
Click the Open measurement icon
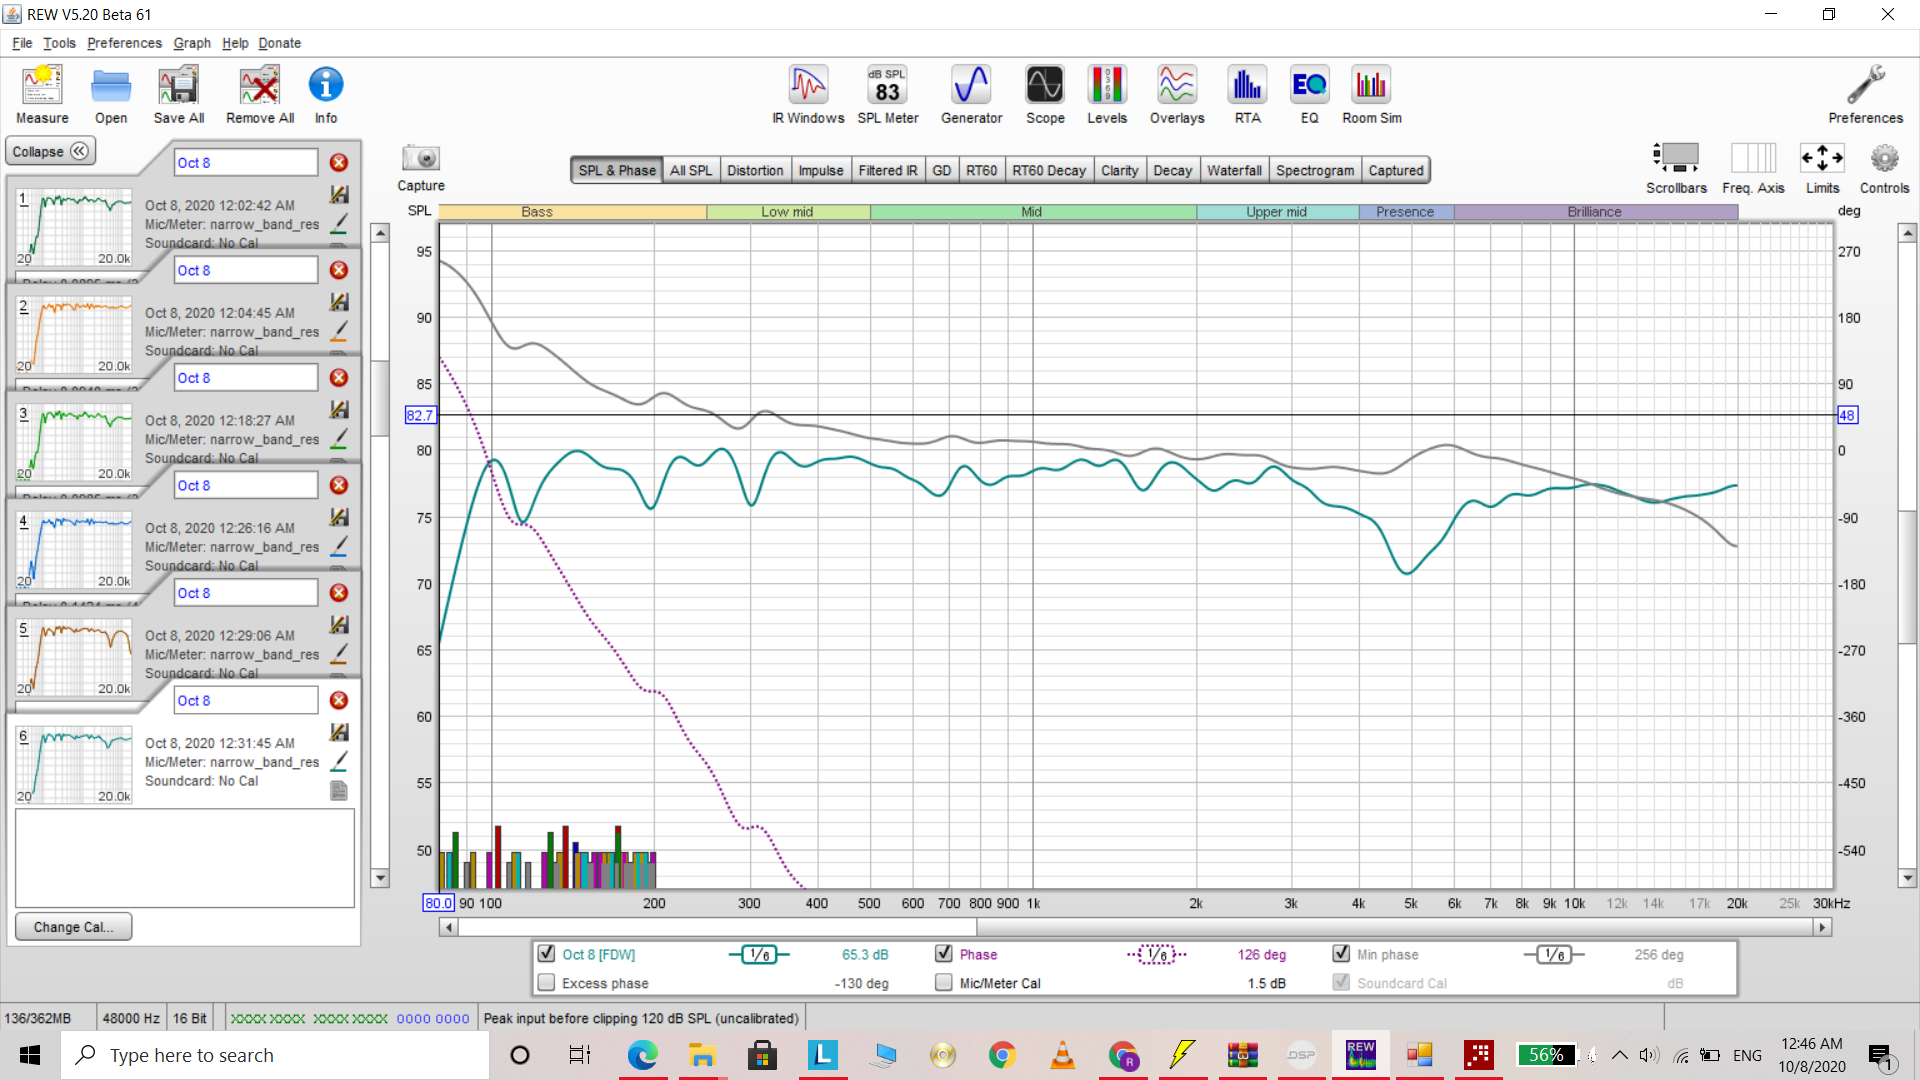[x=111, y=95]
